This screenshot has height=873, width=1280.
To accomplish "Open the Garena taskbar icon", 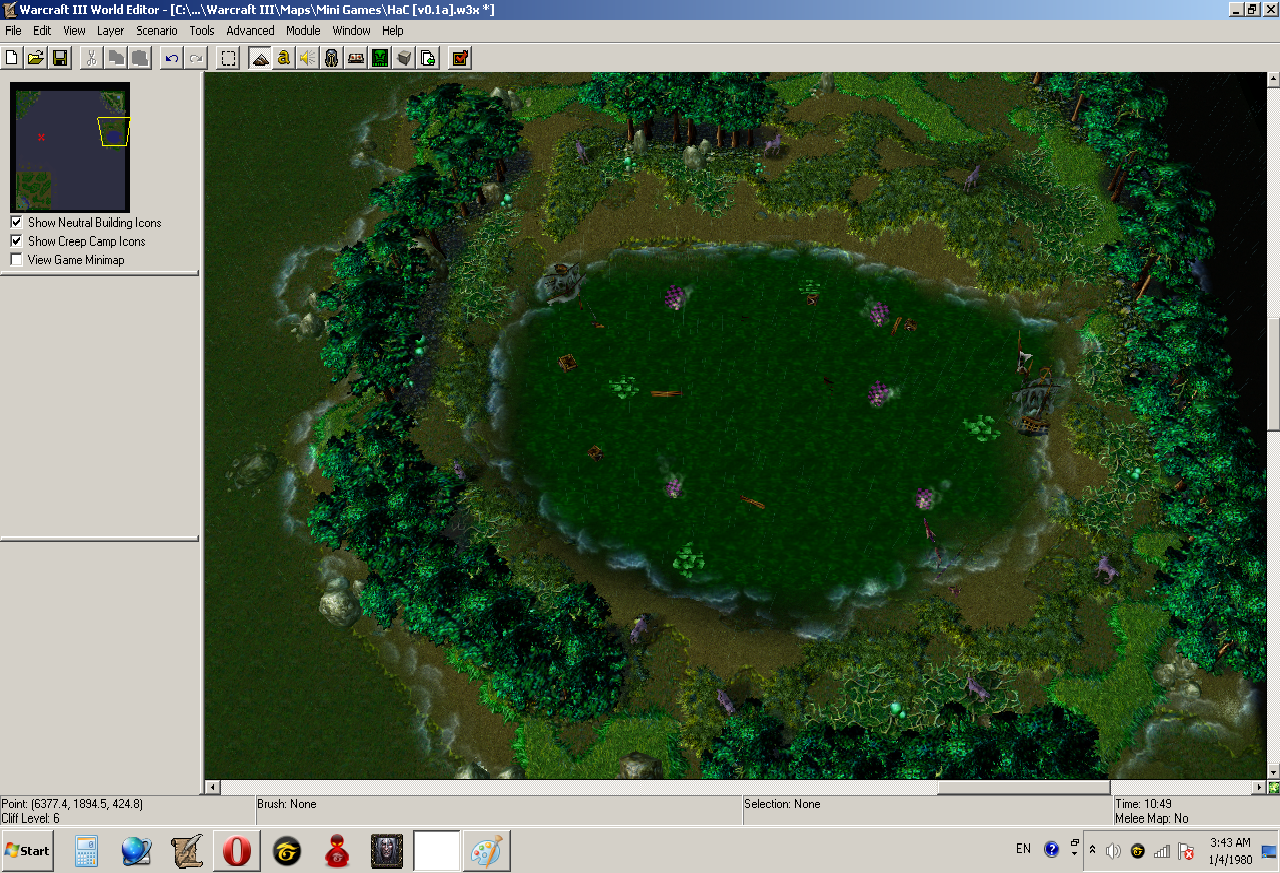I will [x=287, y=851].
